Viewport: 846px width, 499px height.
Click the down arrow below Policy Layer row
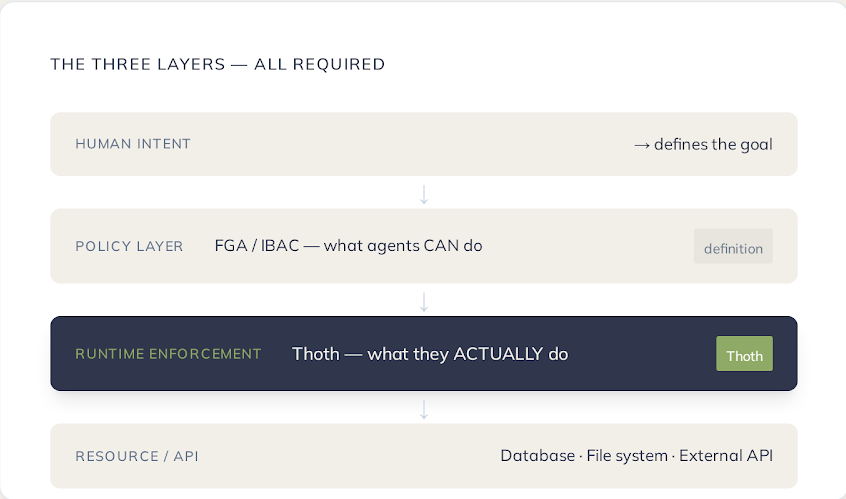(424, 301)
